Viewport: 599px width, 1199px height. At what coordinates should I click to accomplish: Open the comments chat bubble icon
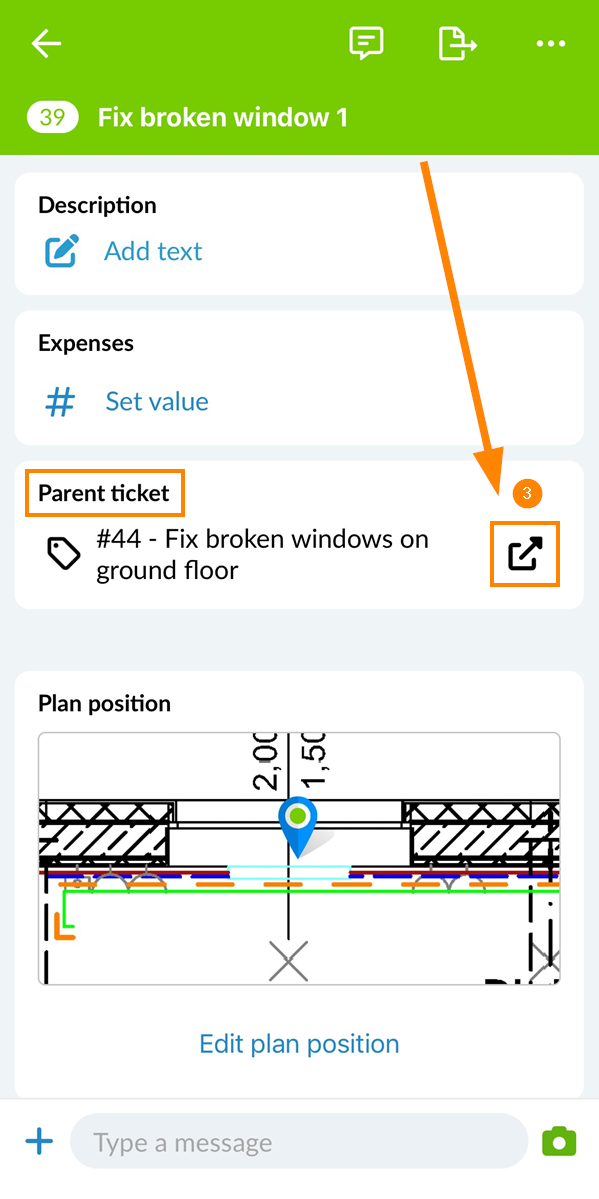(366, 44)
